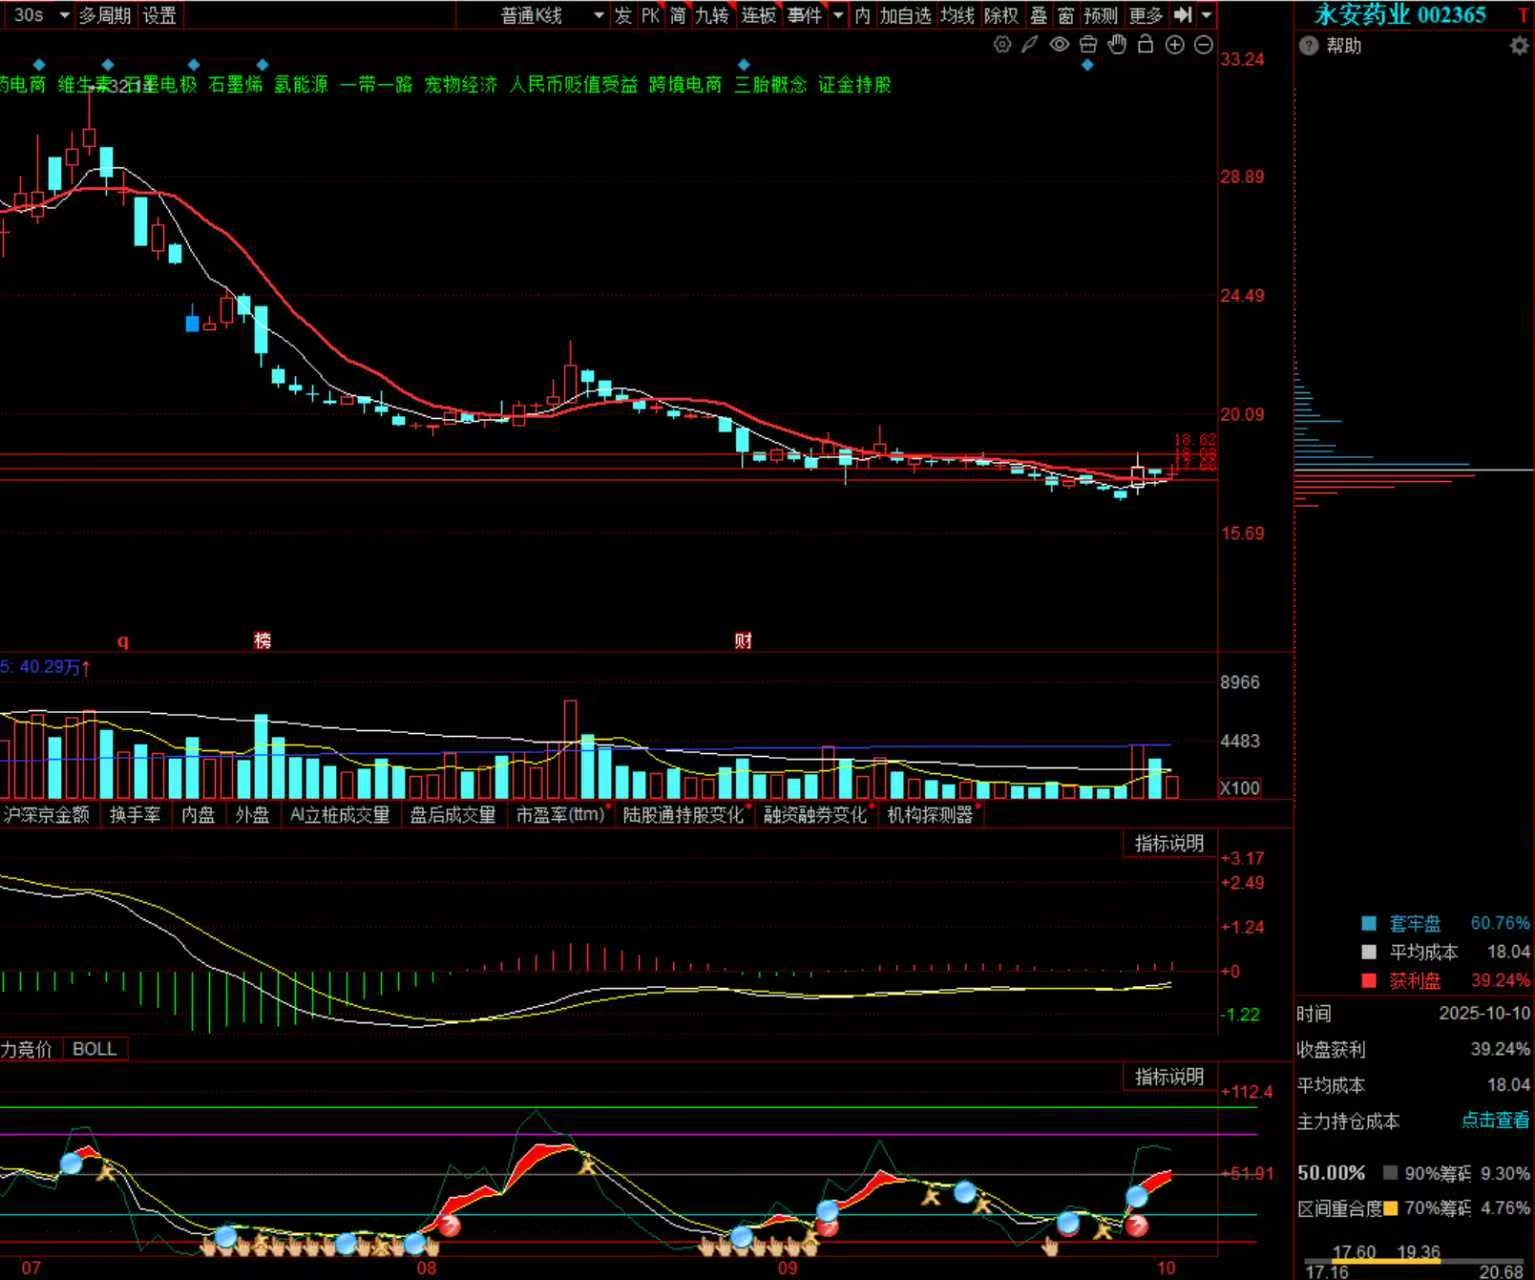Click the 一带一路 concept tag
The height and width of the screenshot is (1280, 1535).
376,85
